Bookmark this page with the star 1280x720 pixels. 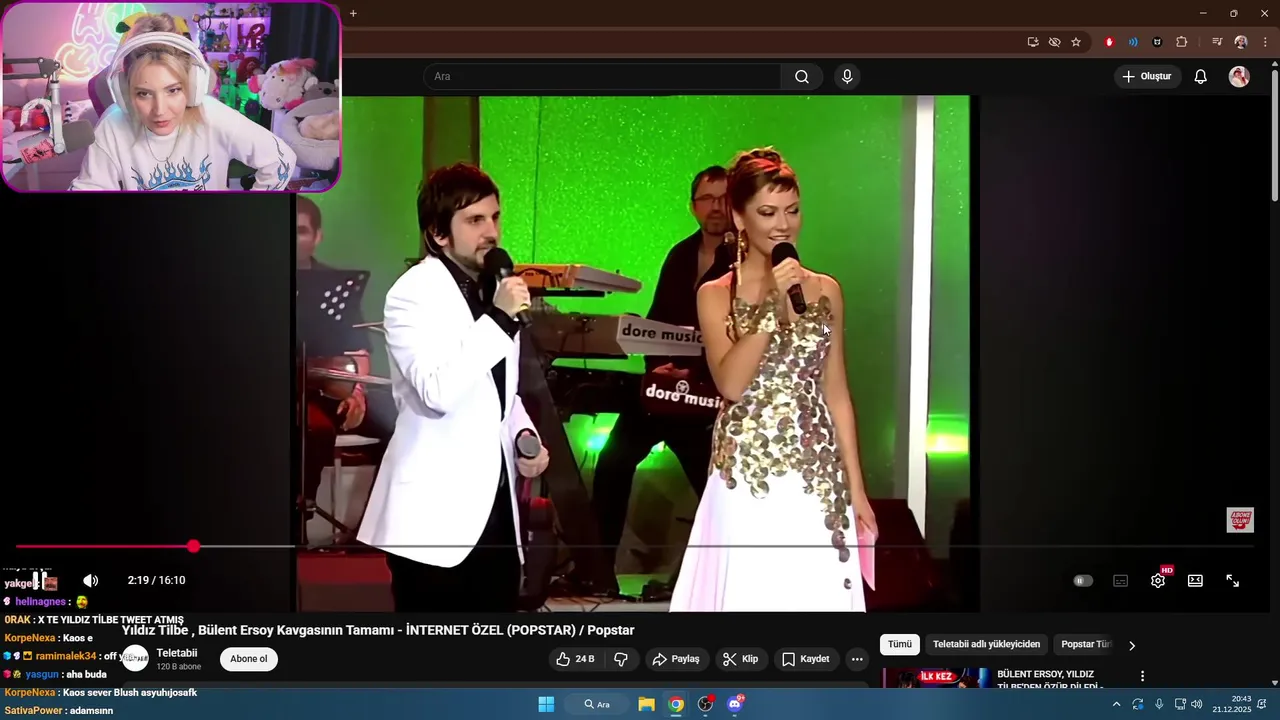click(1076, 42)
